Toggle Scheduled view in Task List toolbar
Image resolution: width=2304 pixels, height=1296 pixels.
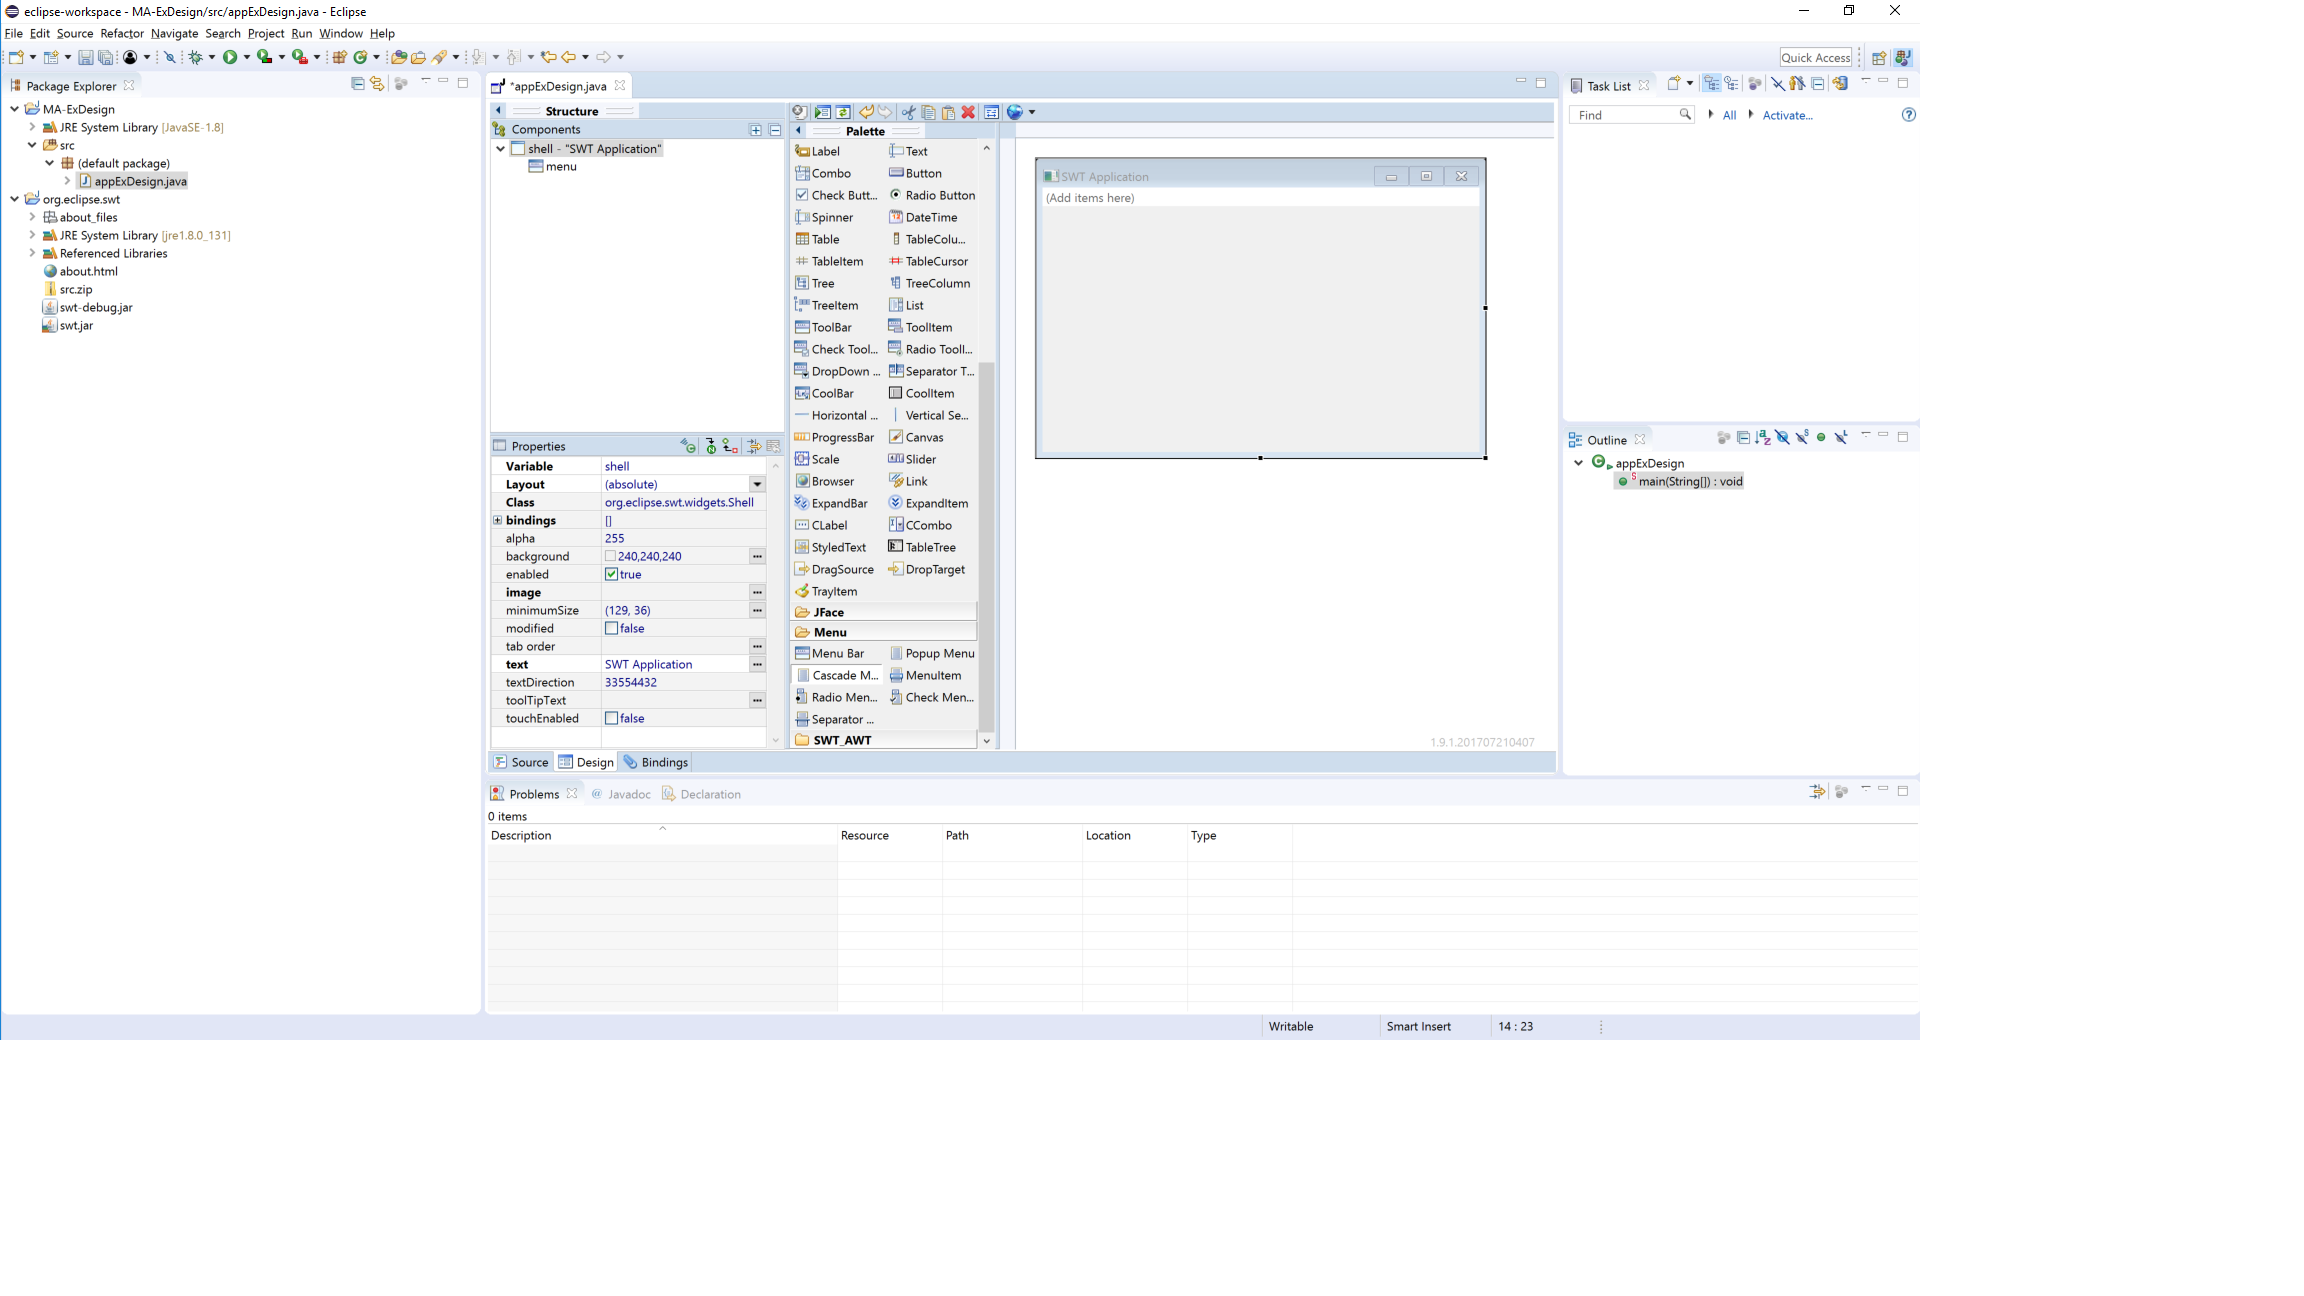1732,84
